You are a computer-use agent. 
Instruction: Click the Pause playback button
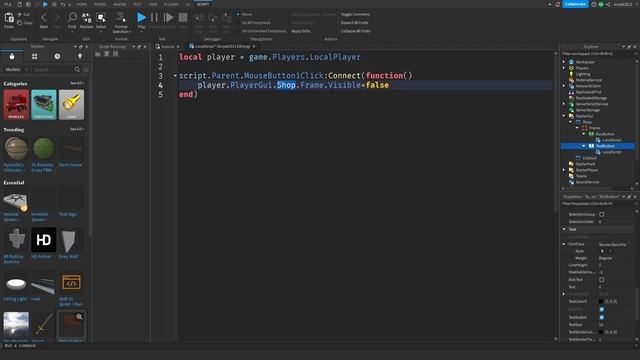click(154, 18)
